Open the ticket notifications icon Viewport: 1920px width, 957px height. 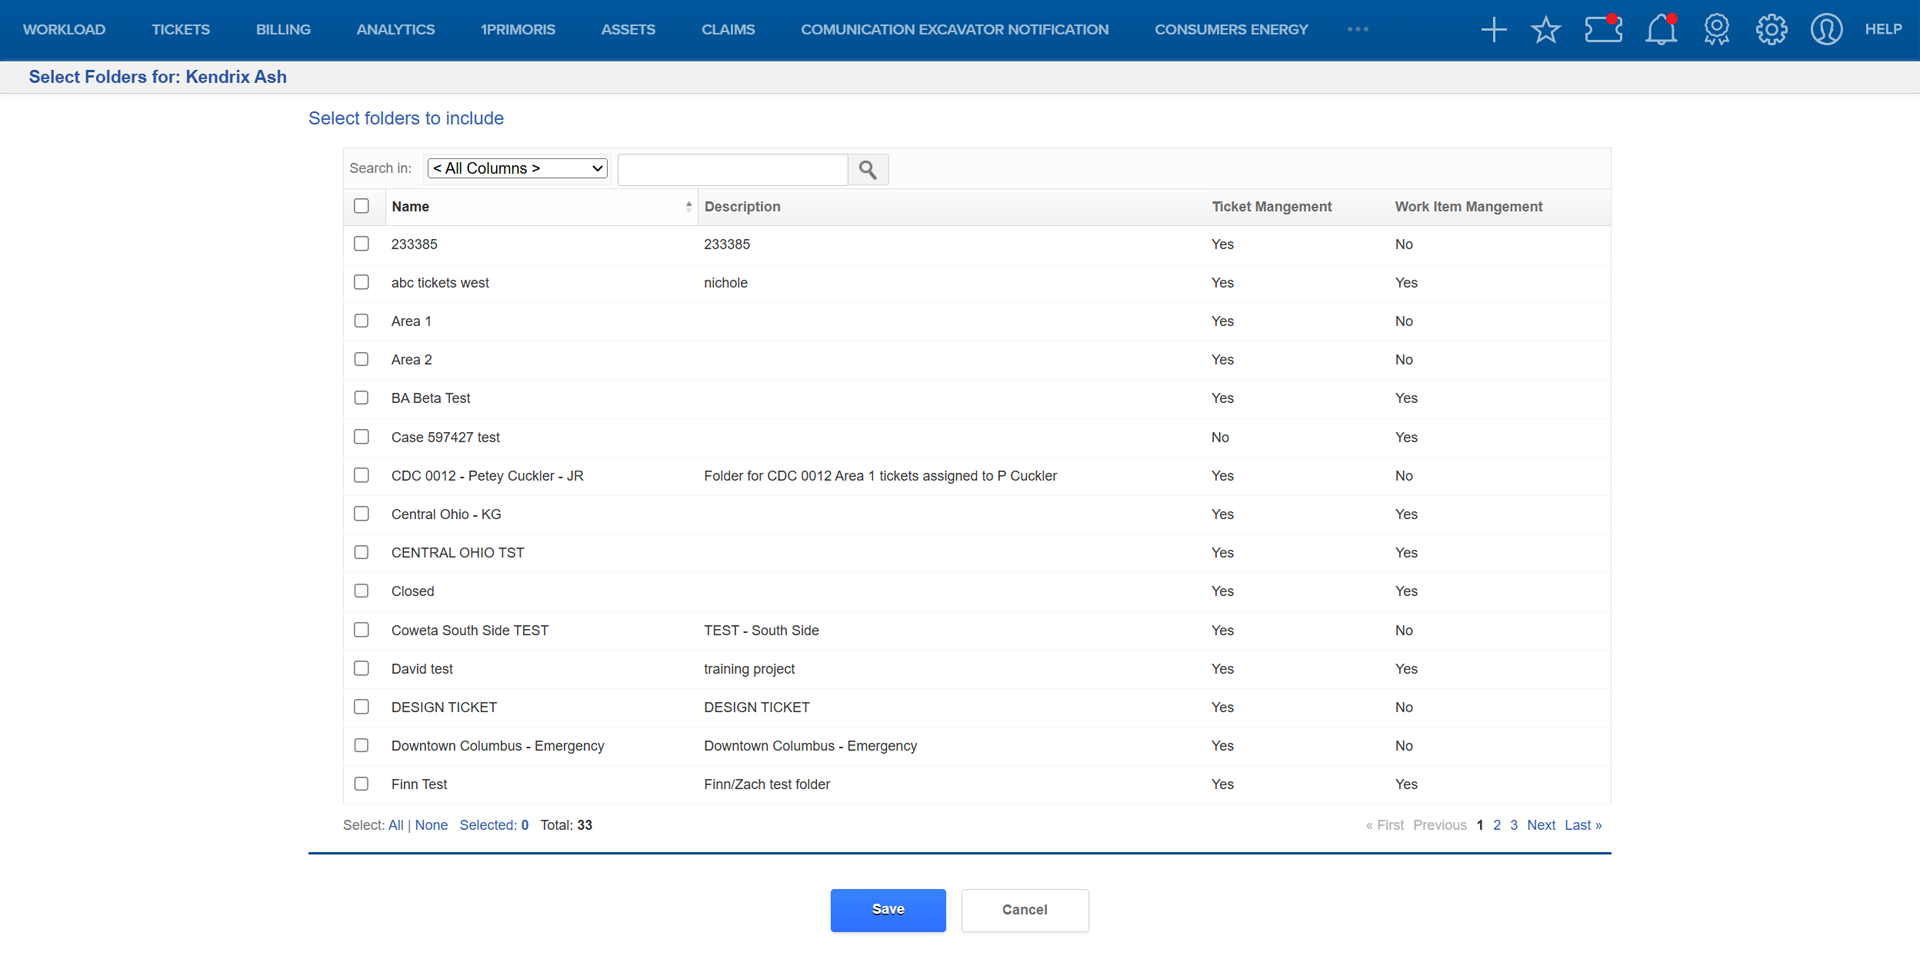[x=1603, y=29]
